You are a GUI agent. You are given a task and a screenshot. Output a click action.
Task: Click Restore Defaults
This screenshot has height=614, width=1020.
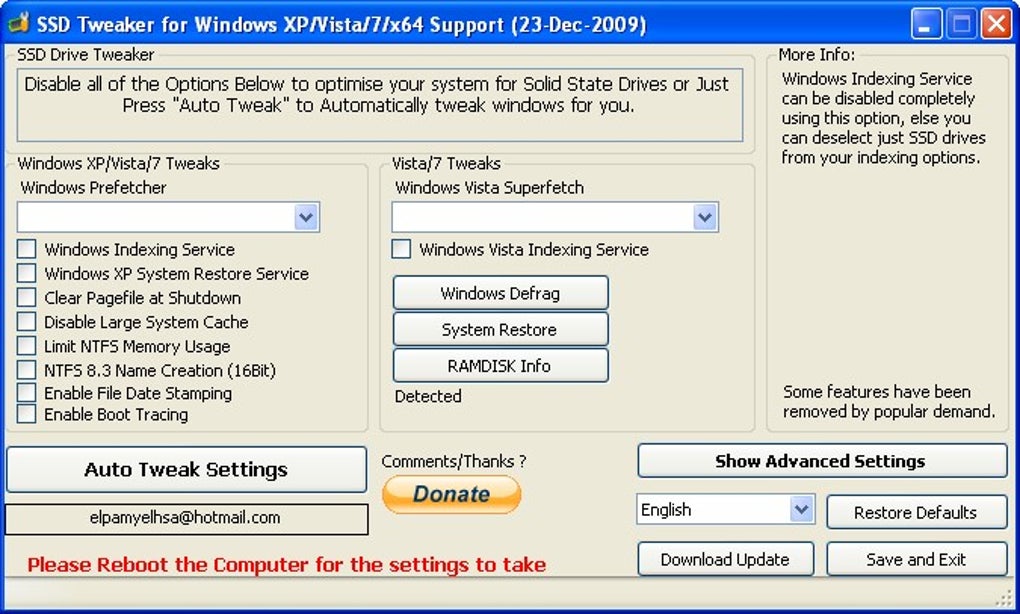click(x=917, y=512)
